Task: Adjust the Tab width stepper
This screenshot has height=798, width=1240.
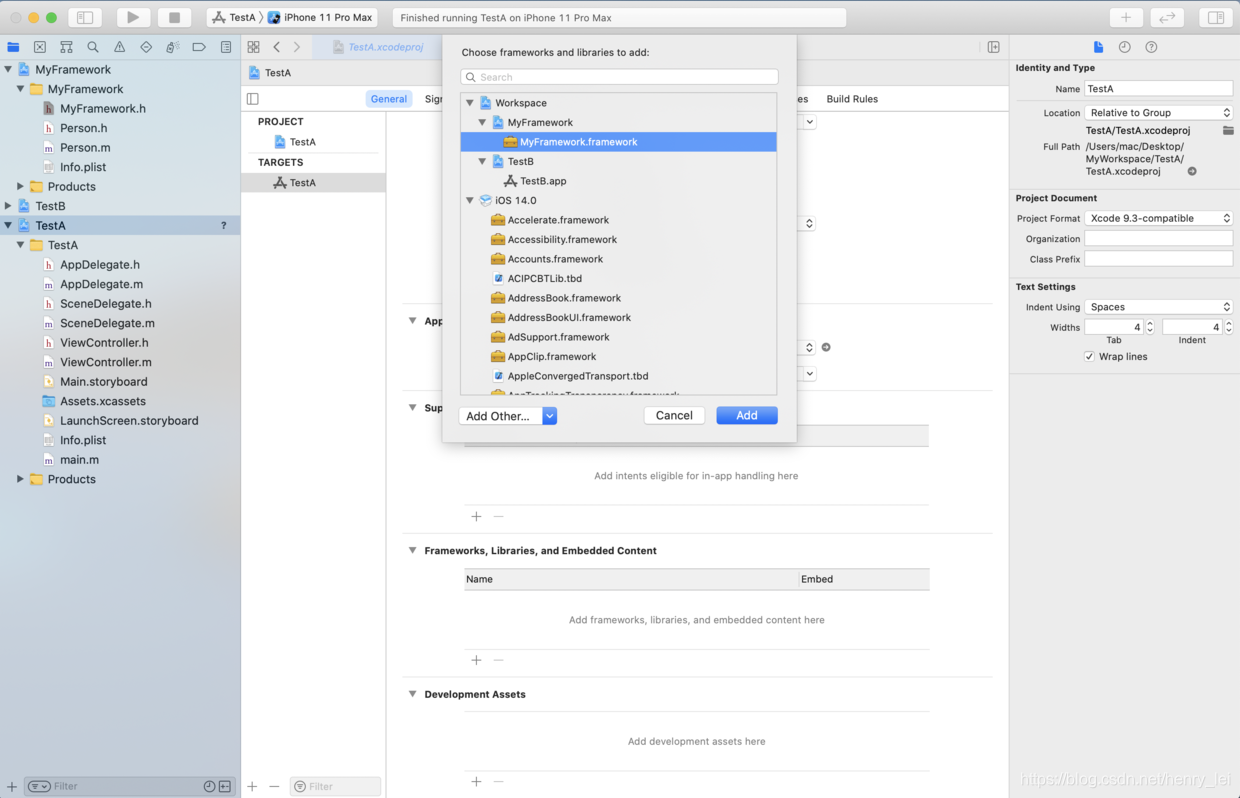Action: [x=1150, y=327]
